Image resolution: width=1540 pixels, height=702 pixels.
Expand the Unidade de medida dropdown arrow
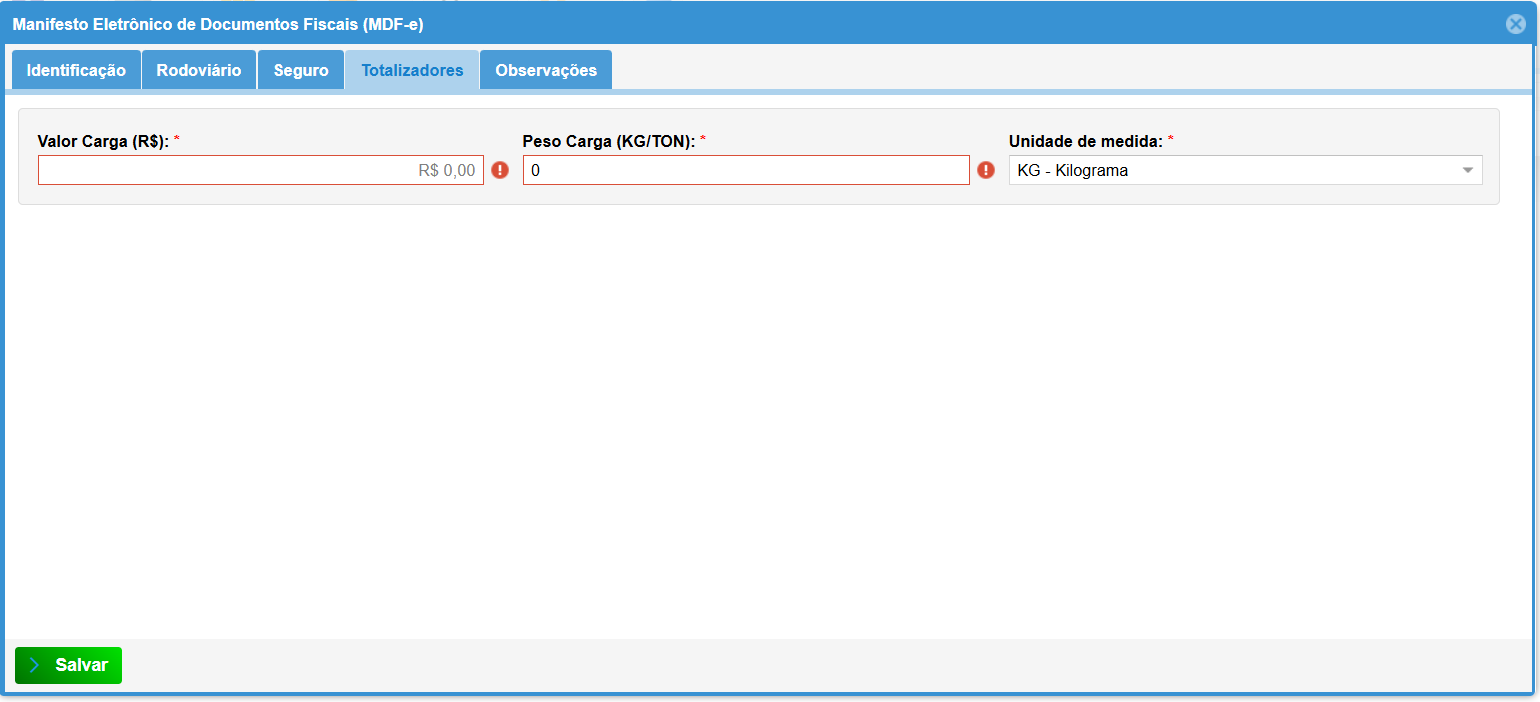point(1468,170)
